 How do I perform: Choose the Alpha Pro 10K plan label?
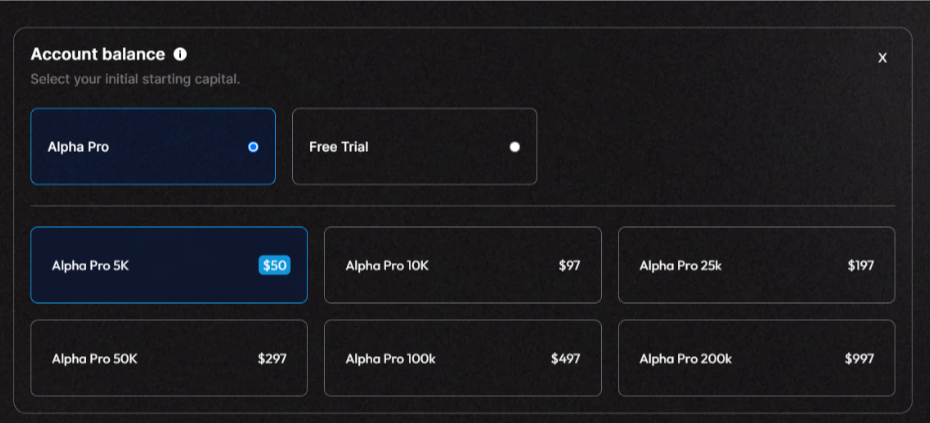tap(387, 266)
